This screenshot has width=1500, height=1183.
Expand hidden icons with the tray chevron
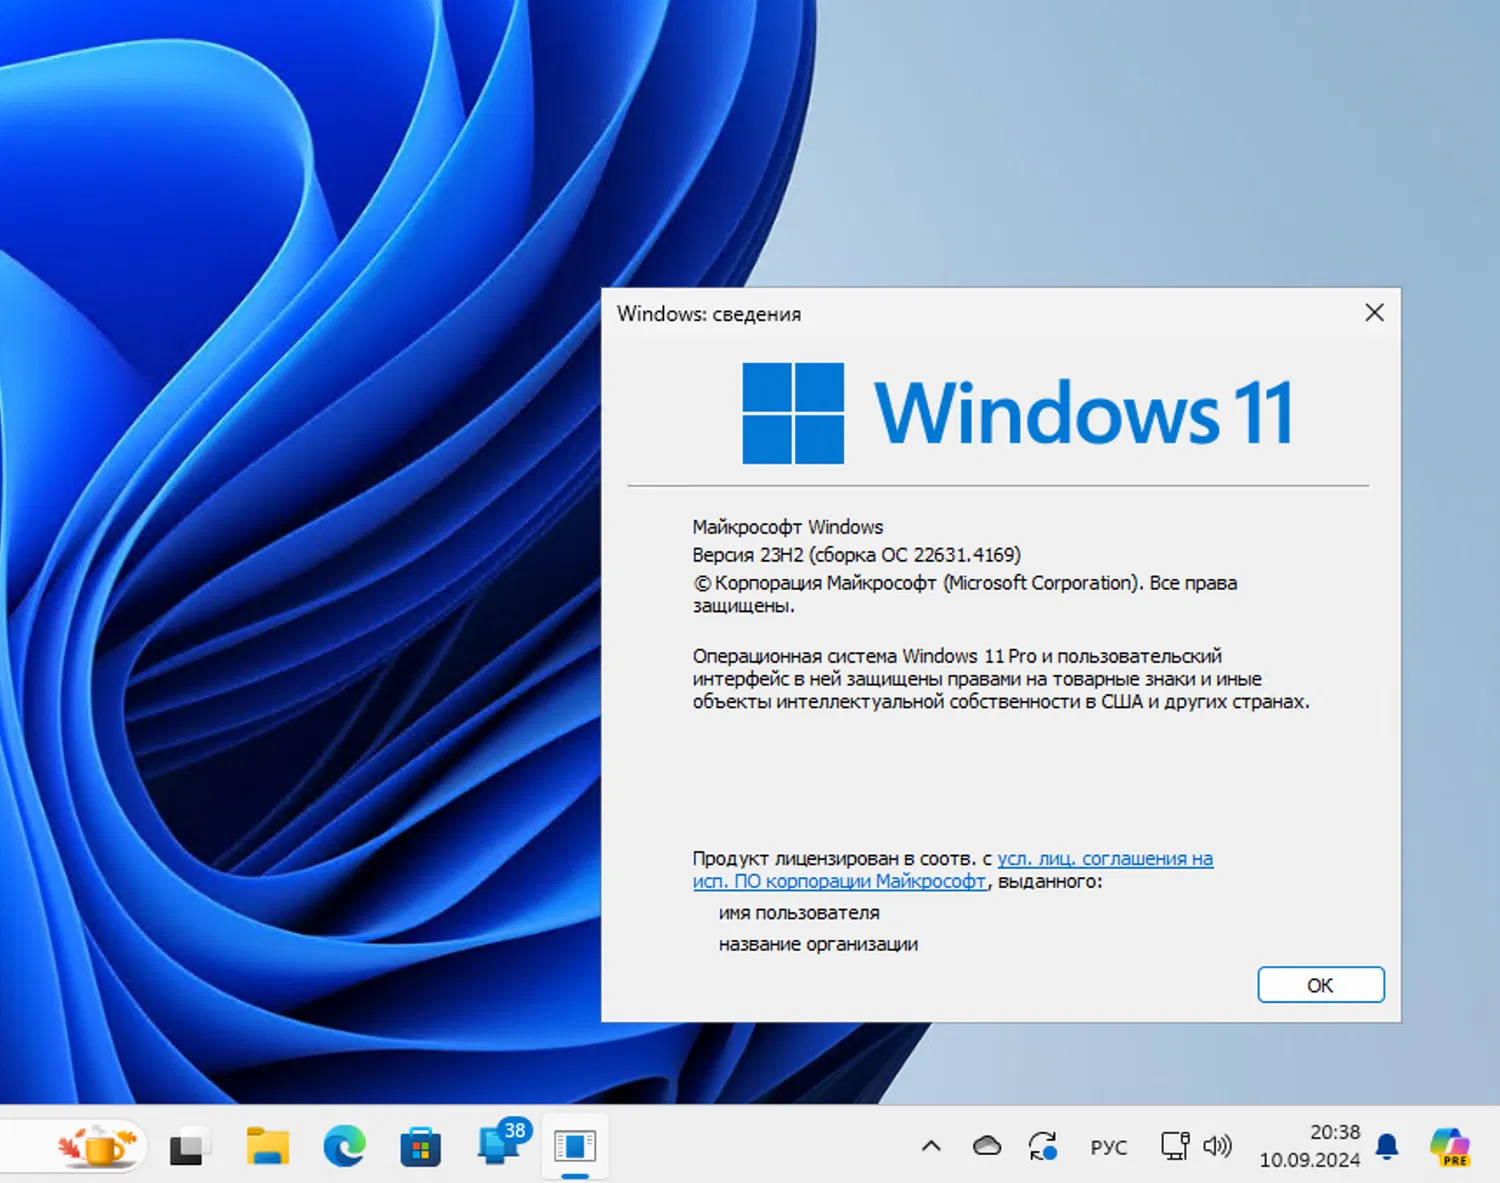[x=931, y=1146]
